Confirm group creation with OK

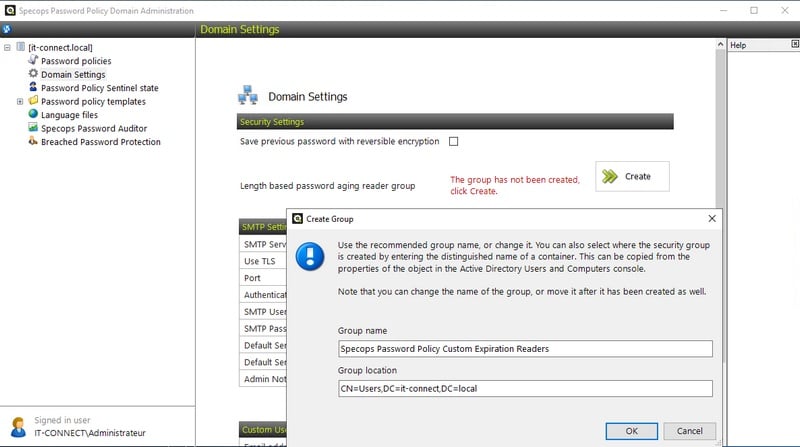(x=631, y=431)
